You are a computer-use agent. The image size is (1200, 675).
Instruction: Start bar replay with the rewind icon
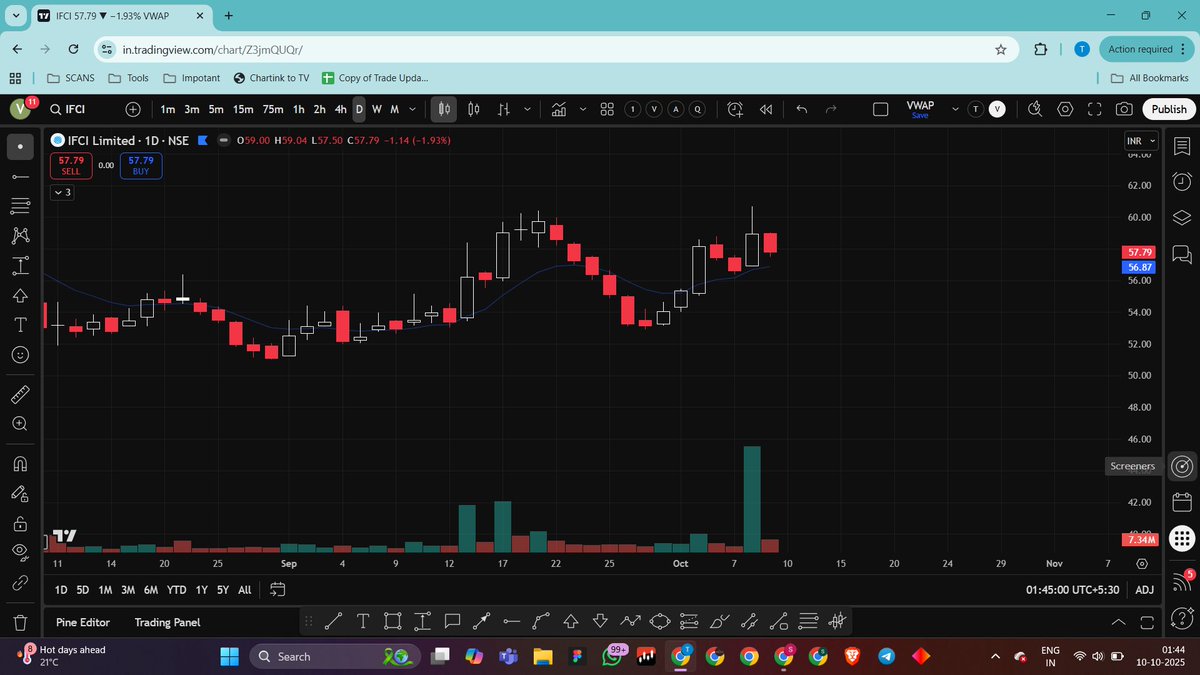pyautogui.click(x=765, y=109)
